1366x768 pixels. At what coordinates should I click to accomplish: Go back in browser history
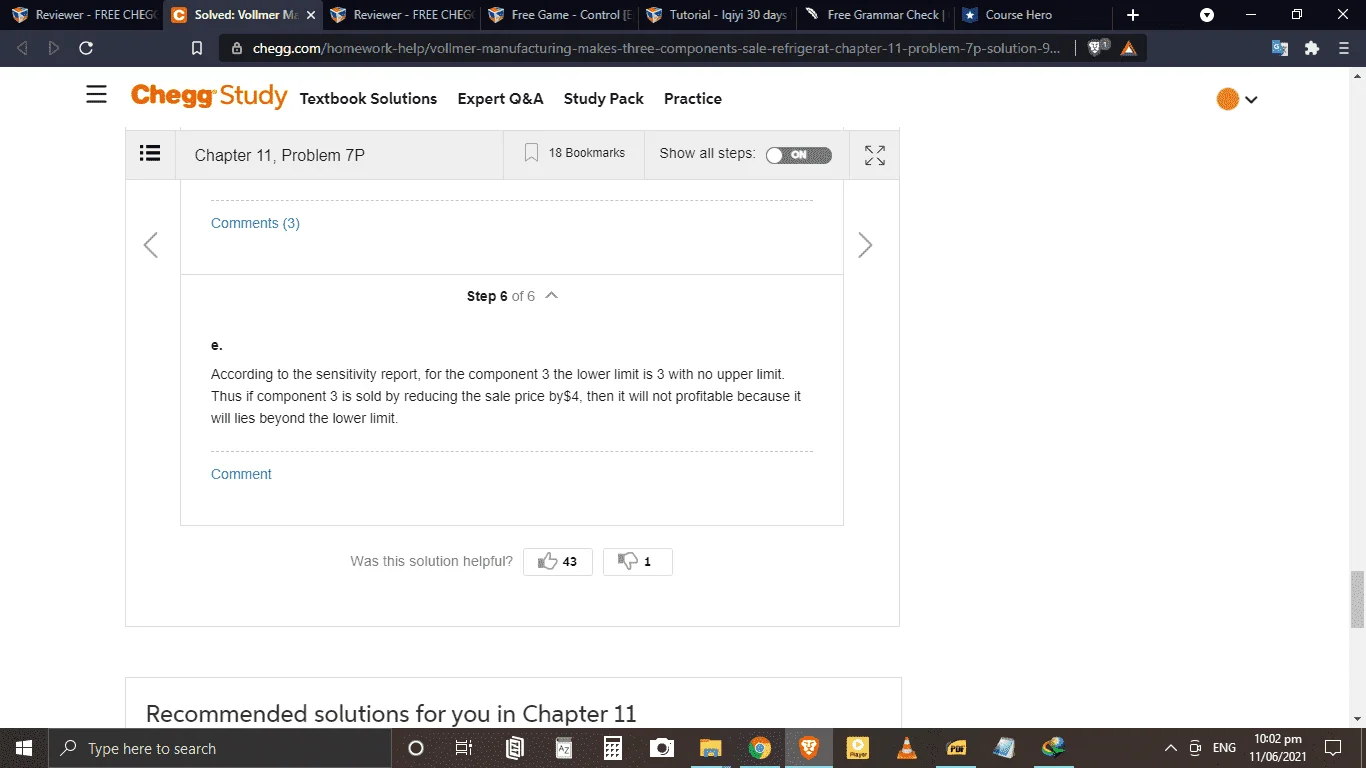23,48
